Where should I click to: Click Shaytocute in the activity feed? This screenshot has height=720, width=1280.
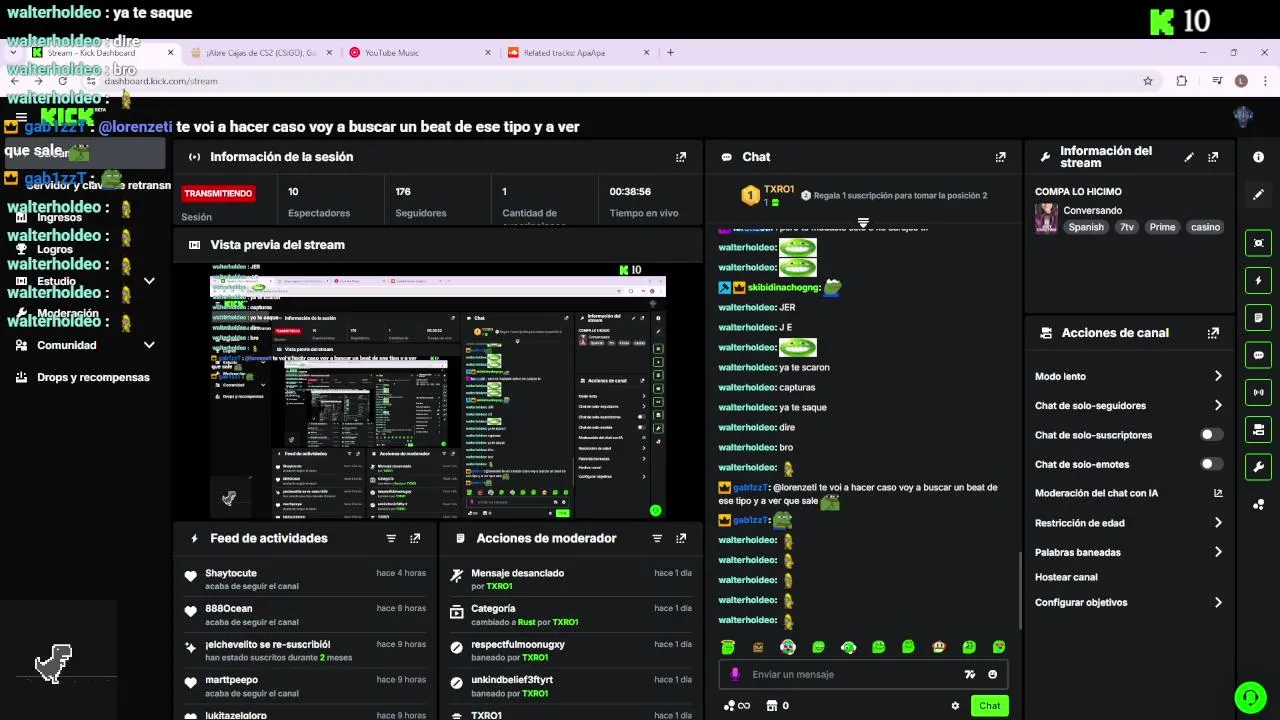tap(231, 573)
